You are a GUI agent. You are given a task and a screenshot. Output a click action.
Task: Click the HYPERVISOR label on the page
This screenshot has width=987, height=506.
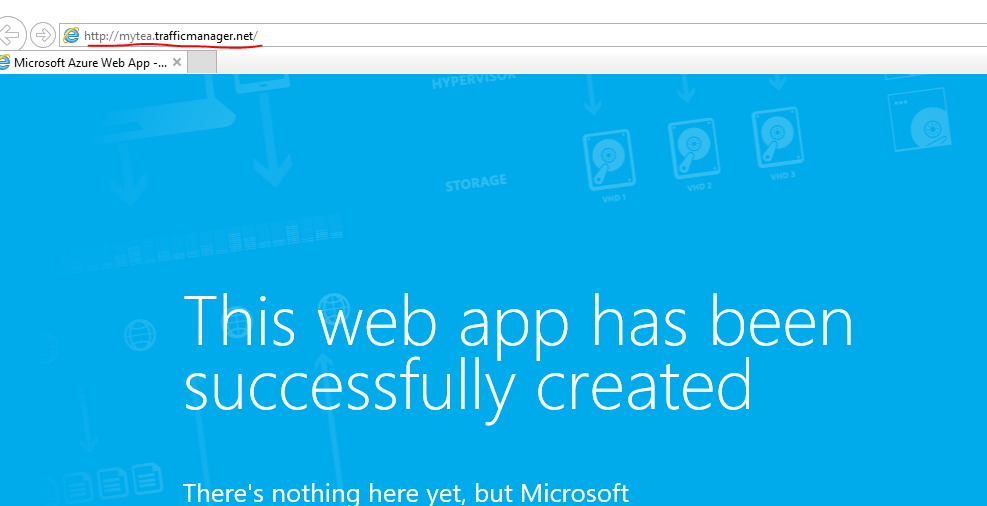[x=470, y=82]
